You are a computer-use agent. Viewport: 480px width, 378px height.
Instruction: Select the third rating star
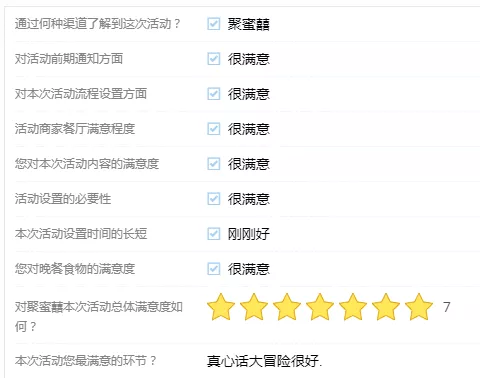point(287,307)
